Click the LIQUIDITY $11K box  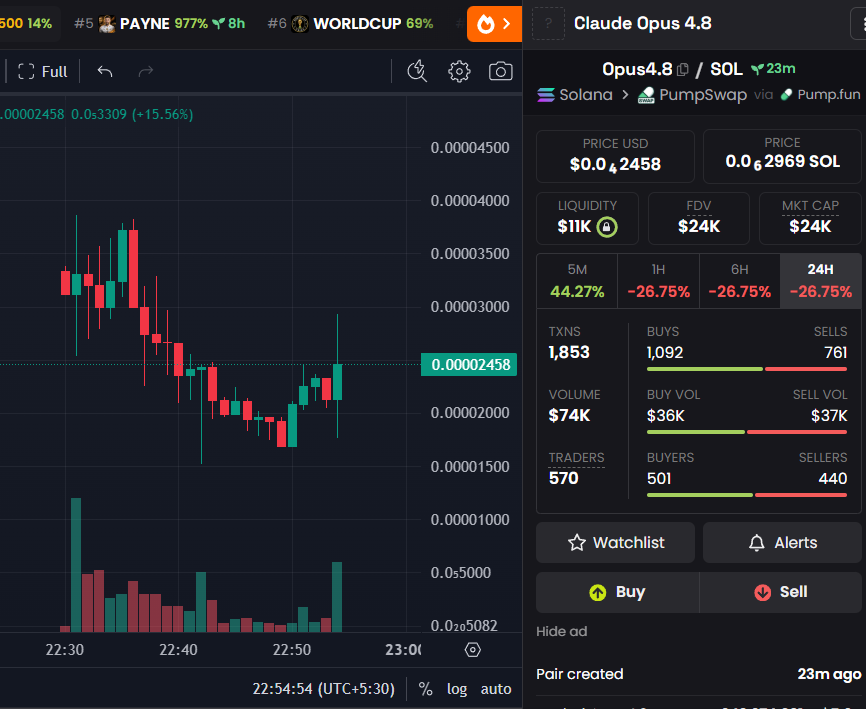pos(587,219)
